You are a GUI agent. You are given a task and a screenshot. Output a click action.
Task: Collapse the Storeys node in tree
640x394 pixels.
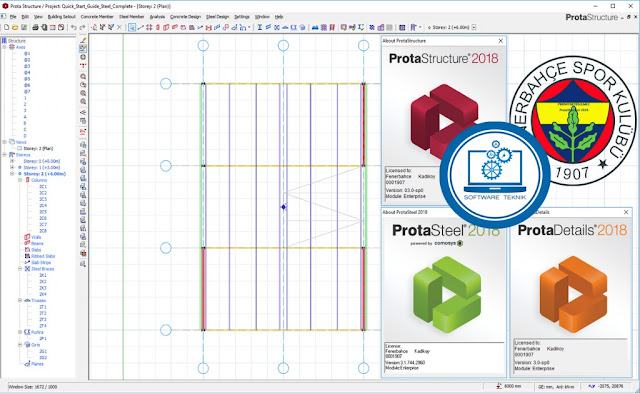tap(4, 155)
